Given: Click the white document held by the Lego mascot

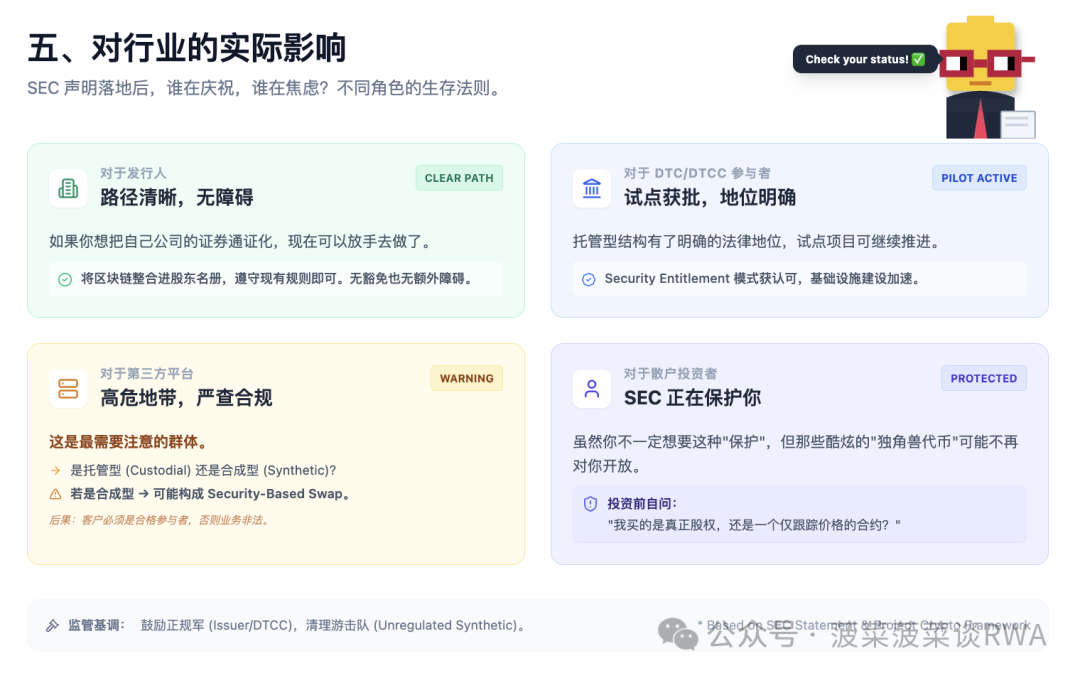Looking at the screenshot, I should pos(1017,124).
